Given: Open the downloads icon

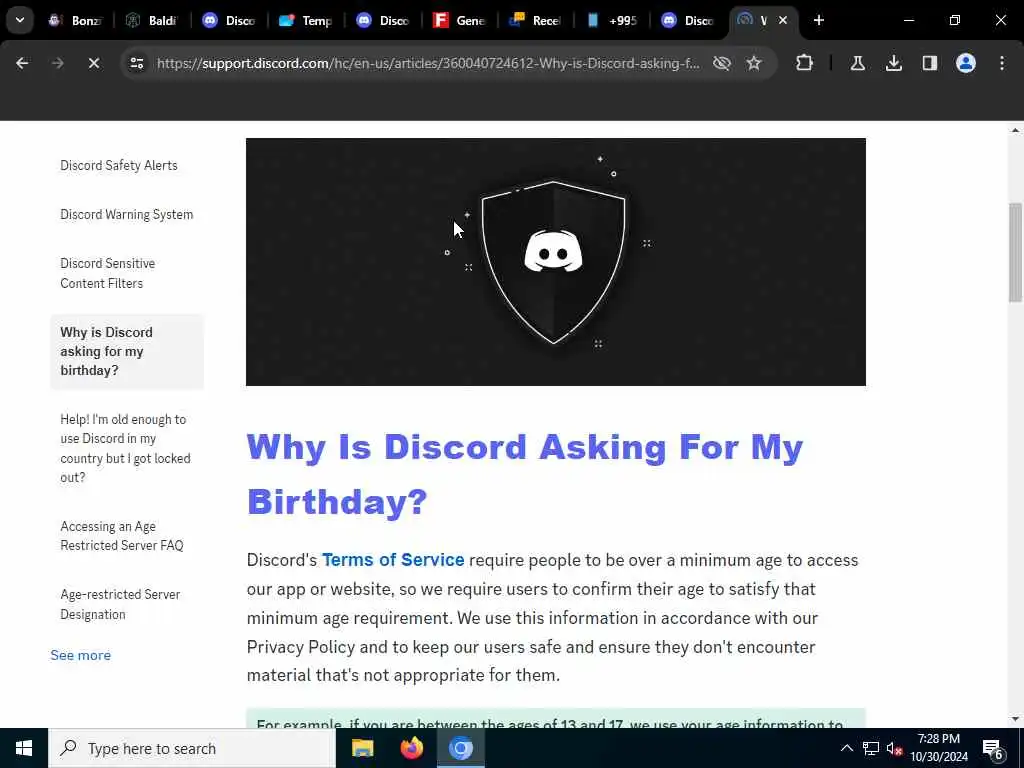Looking at the screenshot, I should [893, 63].
